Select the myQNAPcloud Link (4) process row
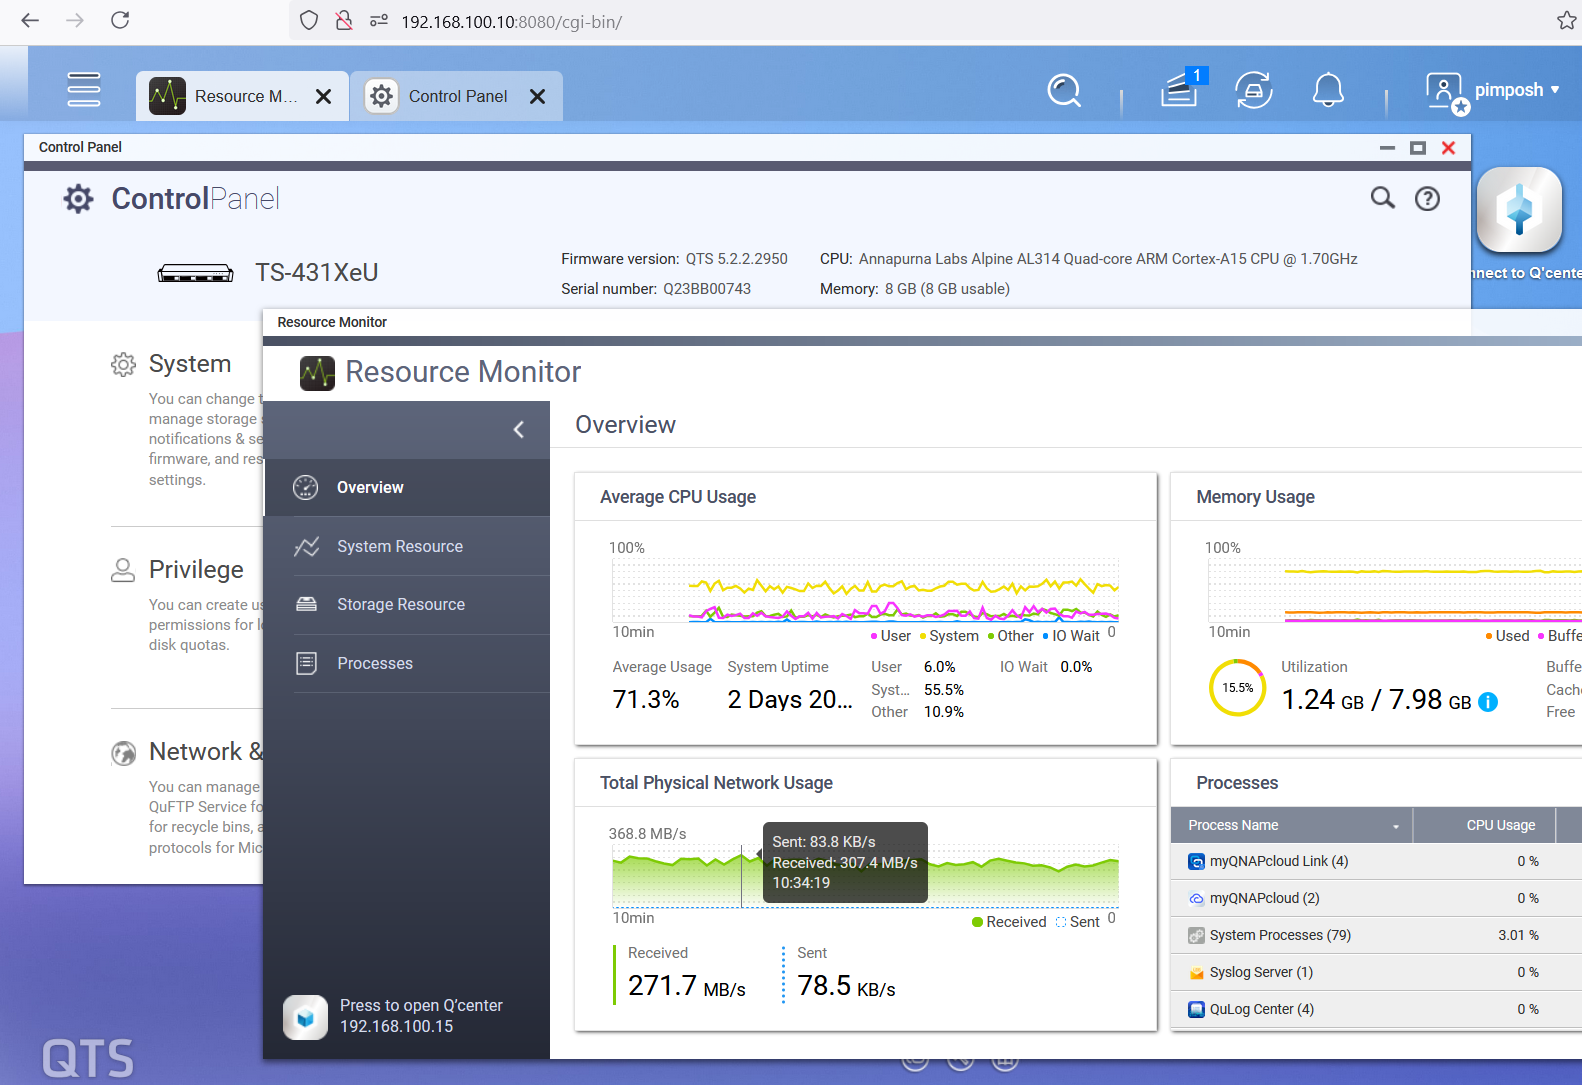 coord(1376,861)
